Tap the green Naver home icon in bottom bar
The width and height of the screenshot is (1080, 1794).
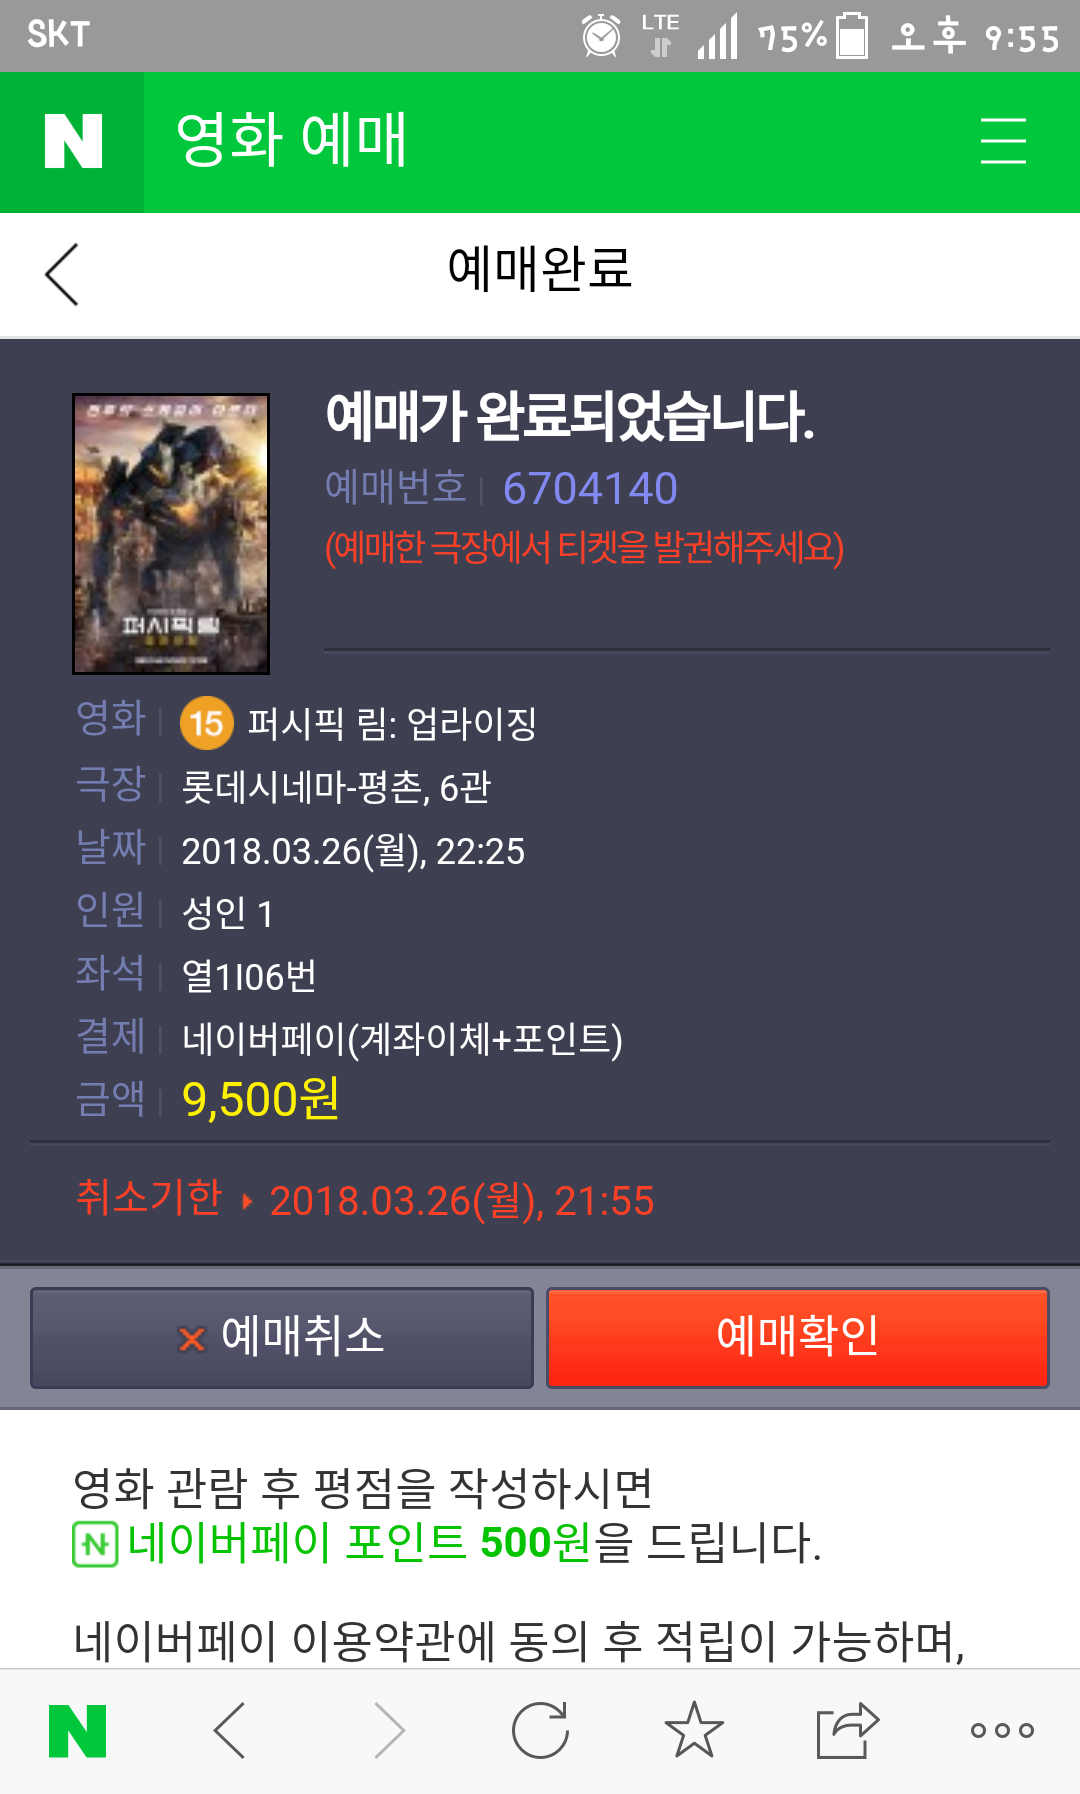point(77,1731)
